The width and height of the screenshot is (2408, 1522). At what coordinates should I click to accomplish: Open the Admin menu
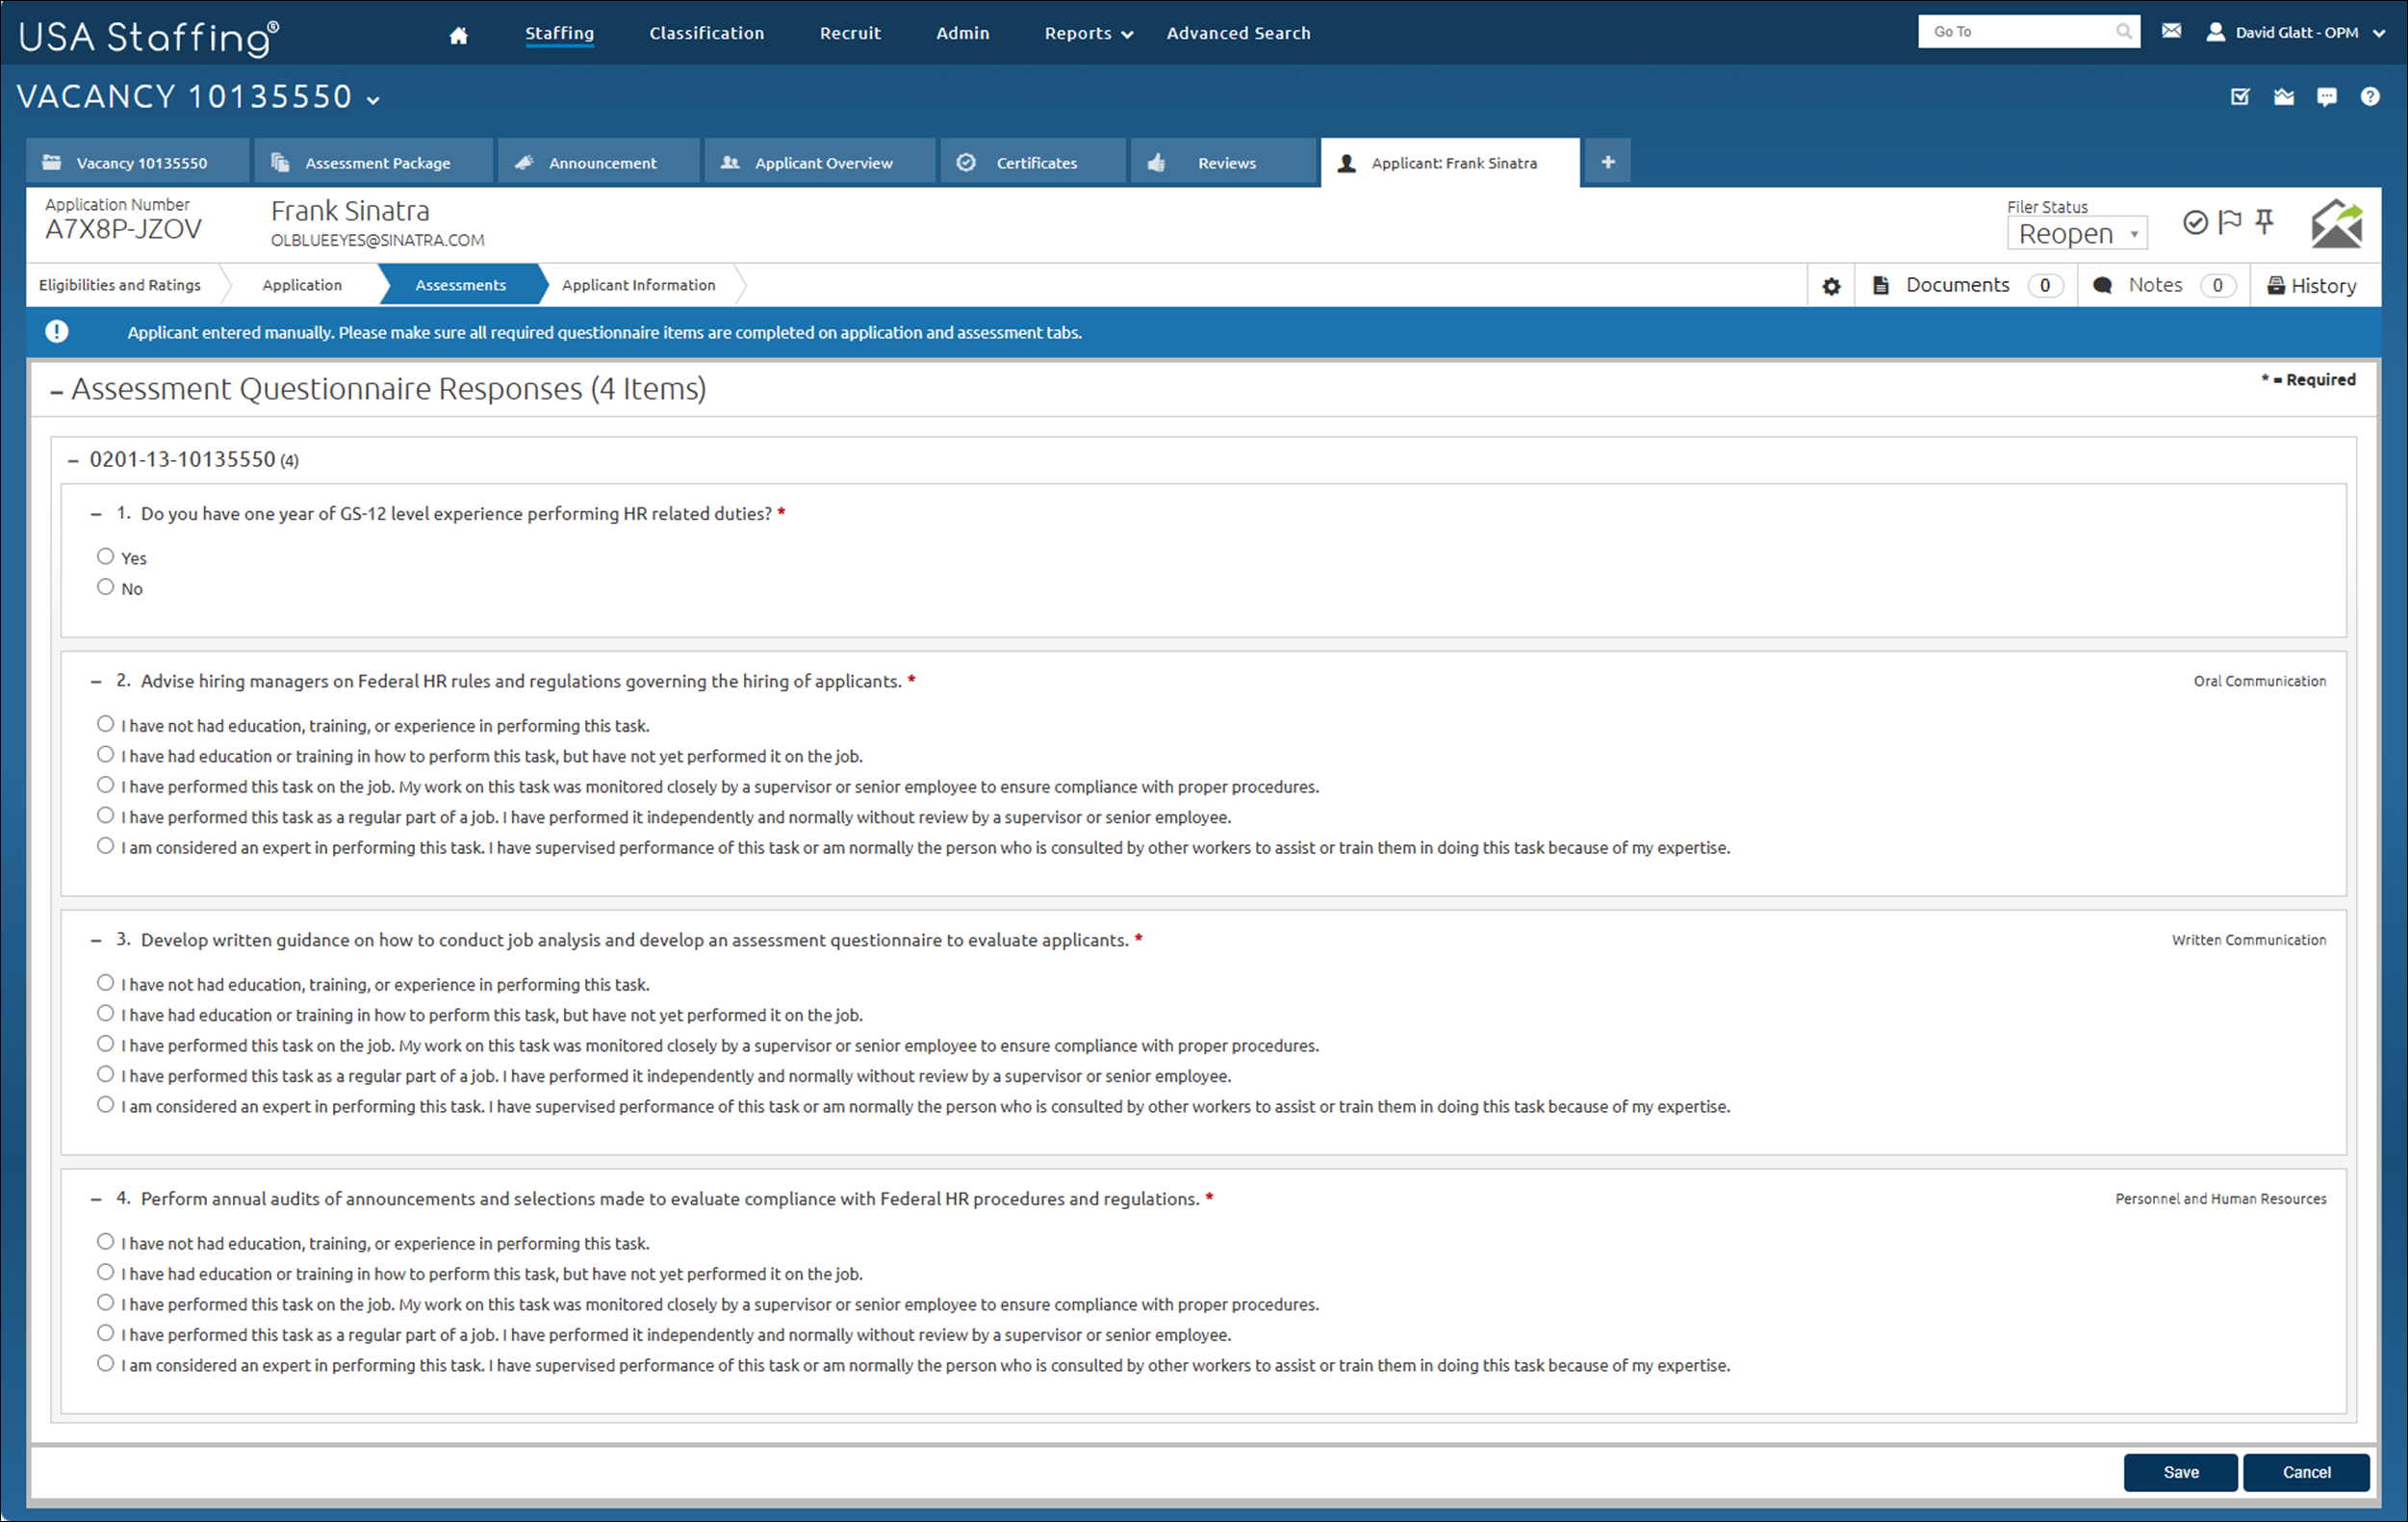pos(962,33)
